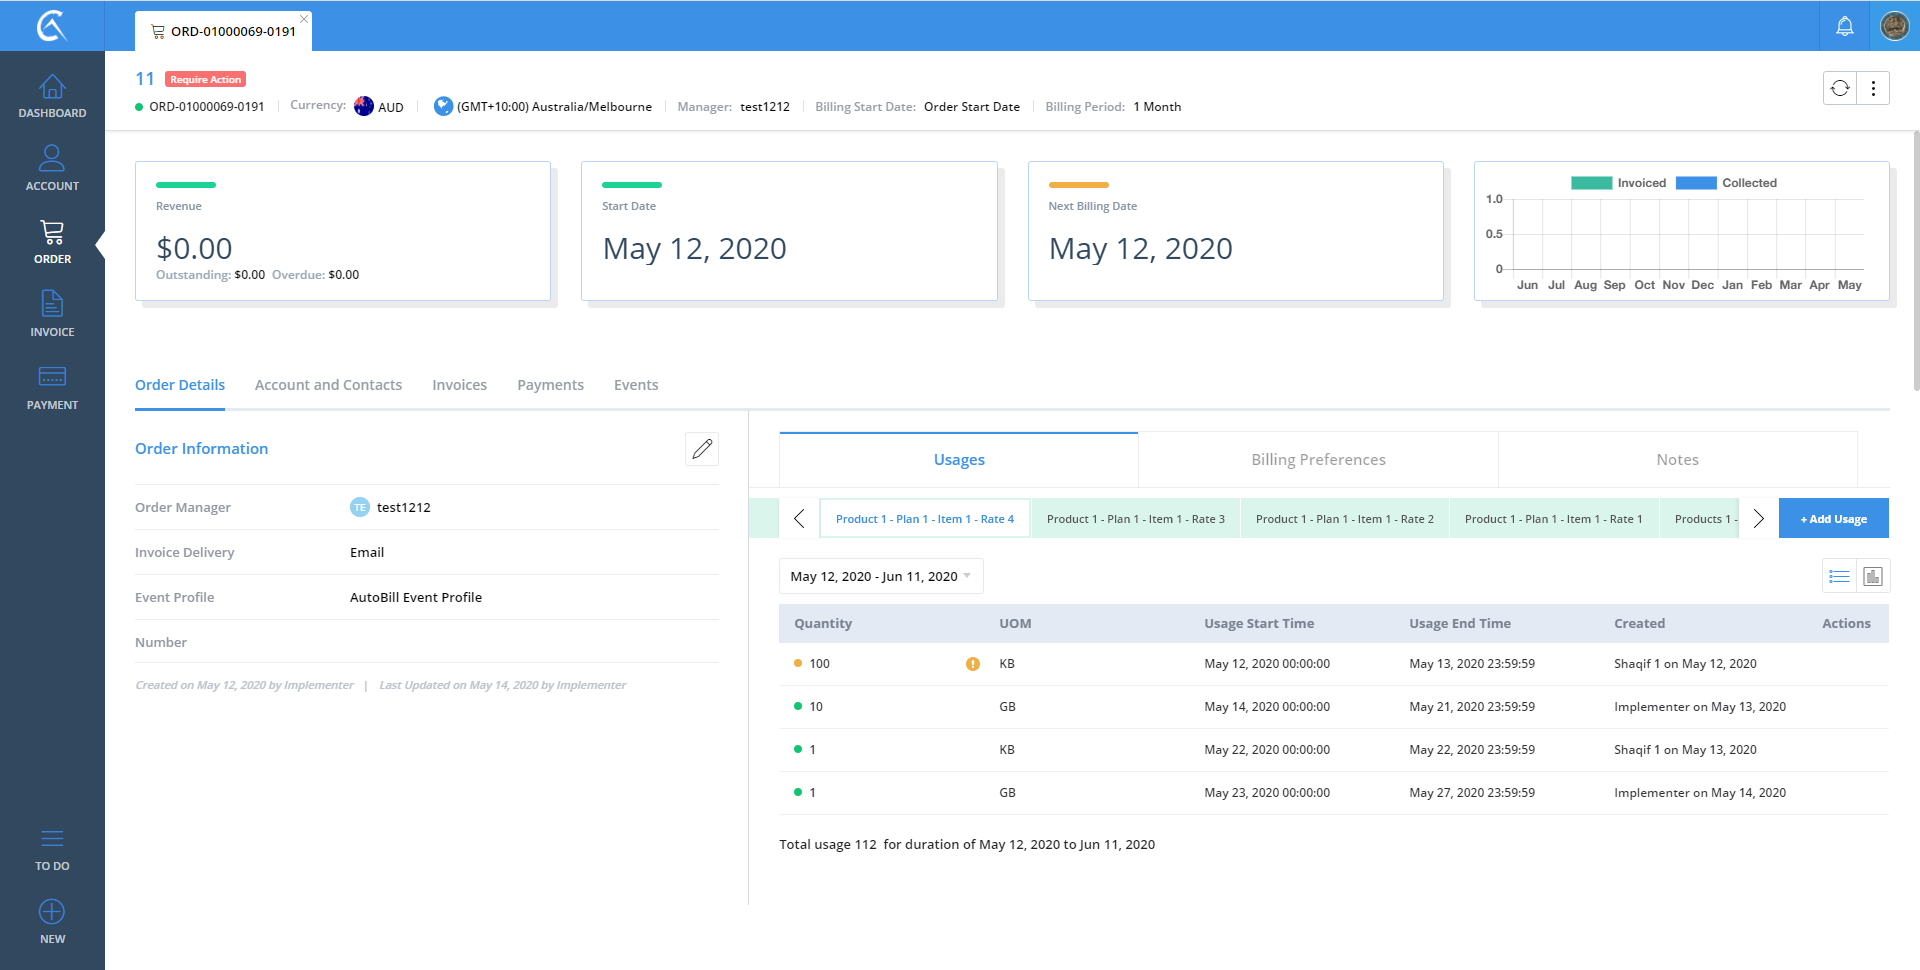Viewport: 1920px width, 970px height.
Task: Switch usages to chart view
Action: click(1873, 576)
